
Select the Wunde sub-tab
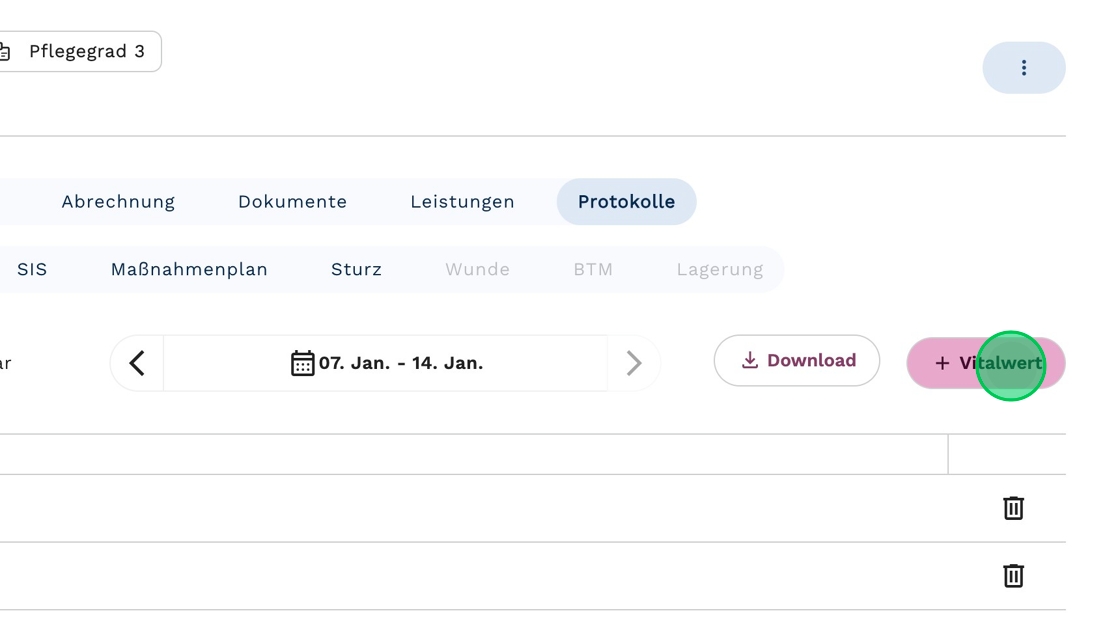477,269
